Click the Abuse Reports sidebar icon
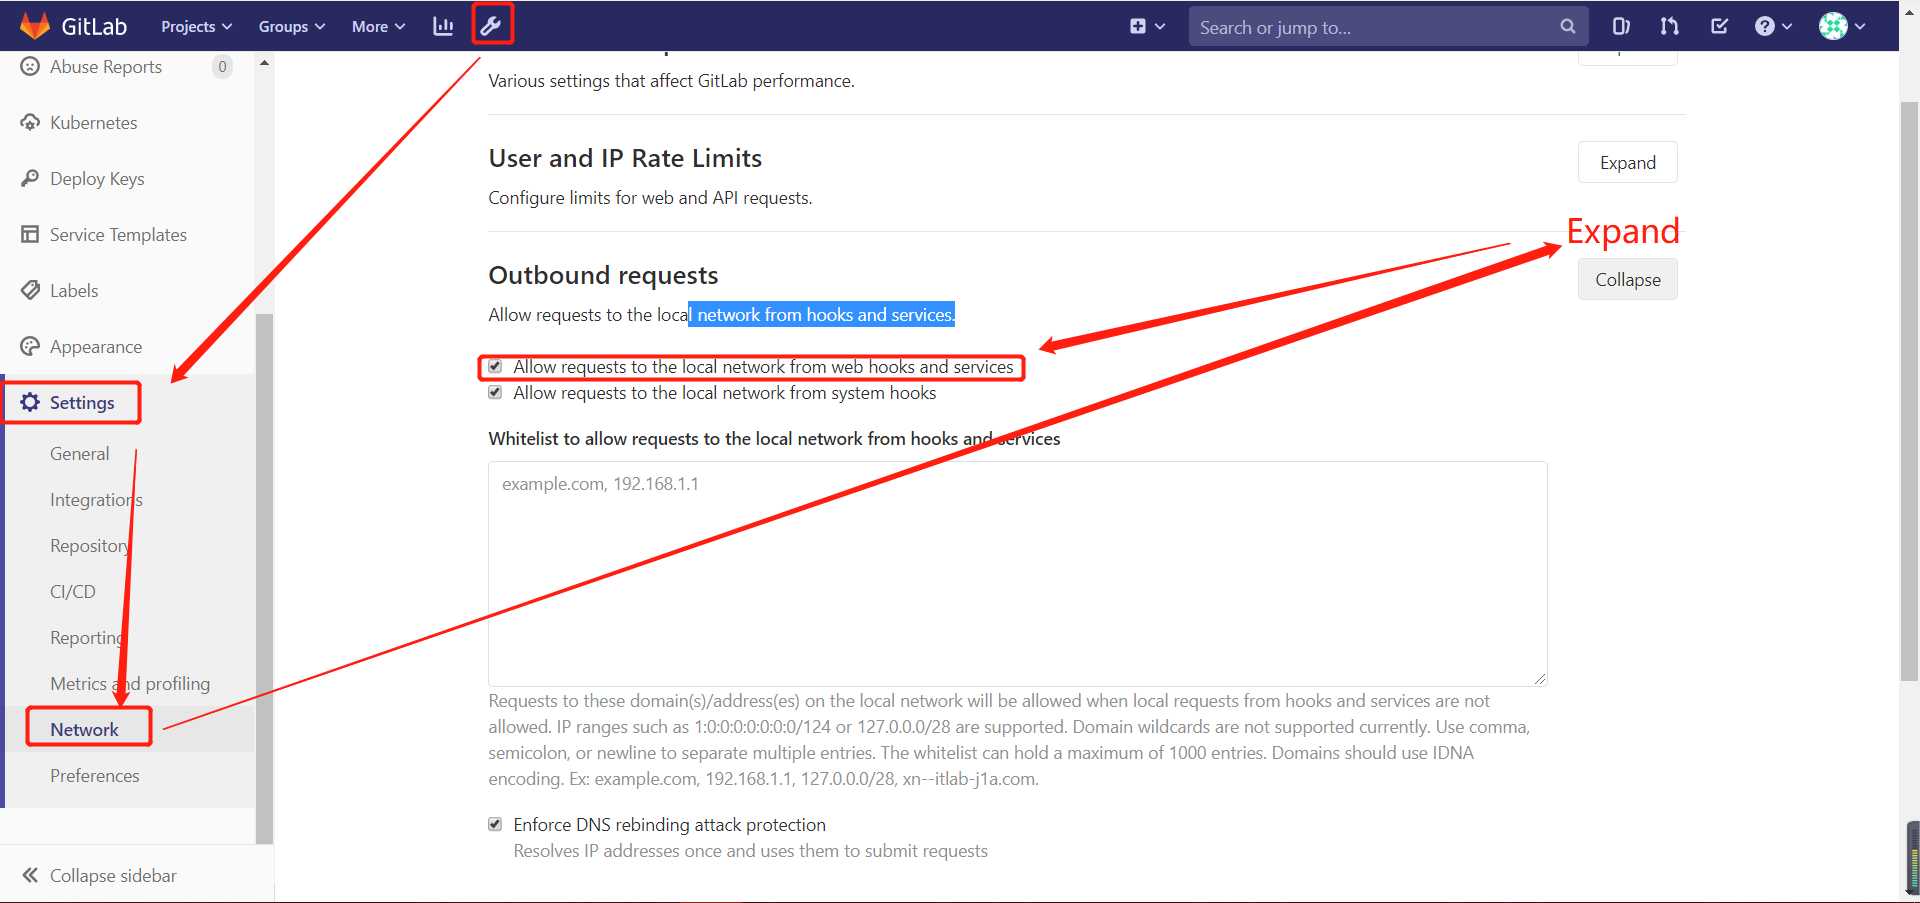This screenshot has width=1920, height=903. 30,66
